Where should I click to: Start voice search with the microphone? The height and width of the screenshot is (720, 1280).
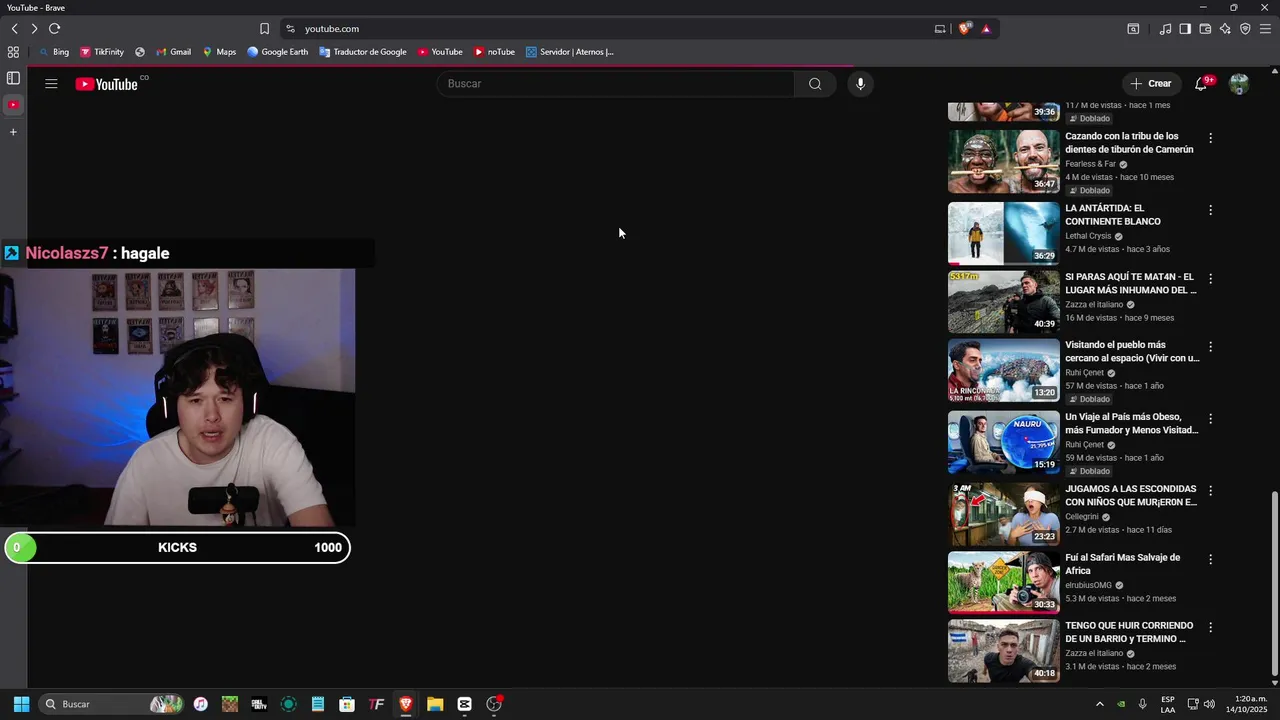coord(860,84)
